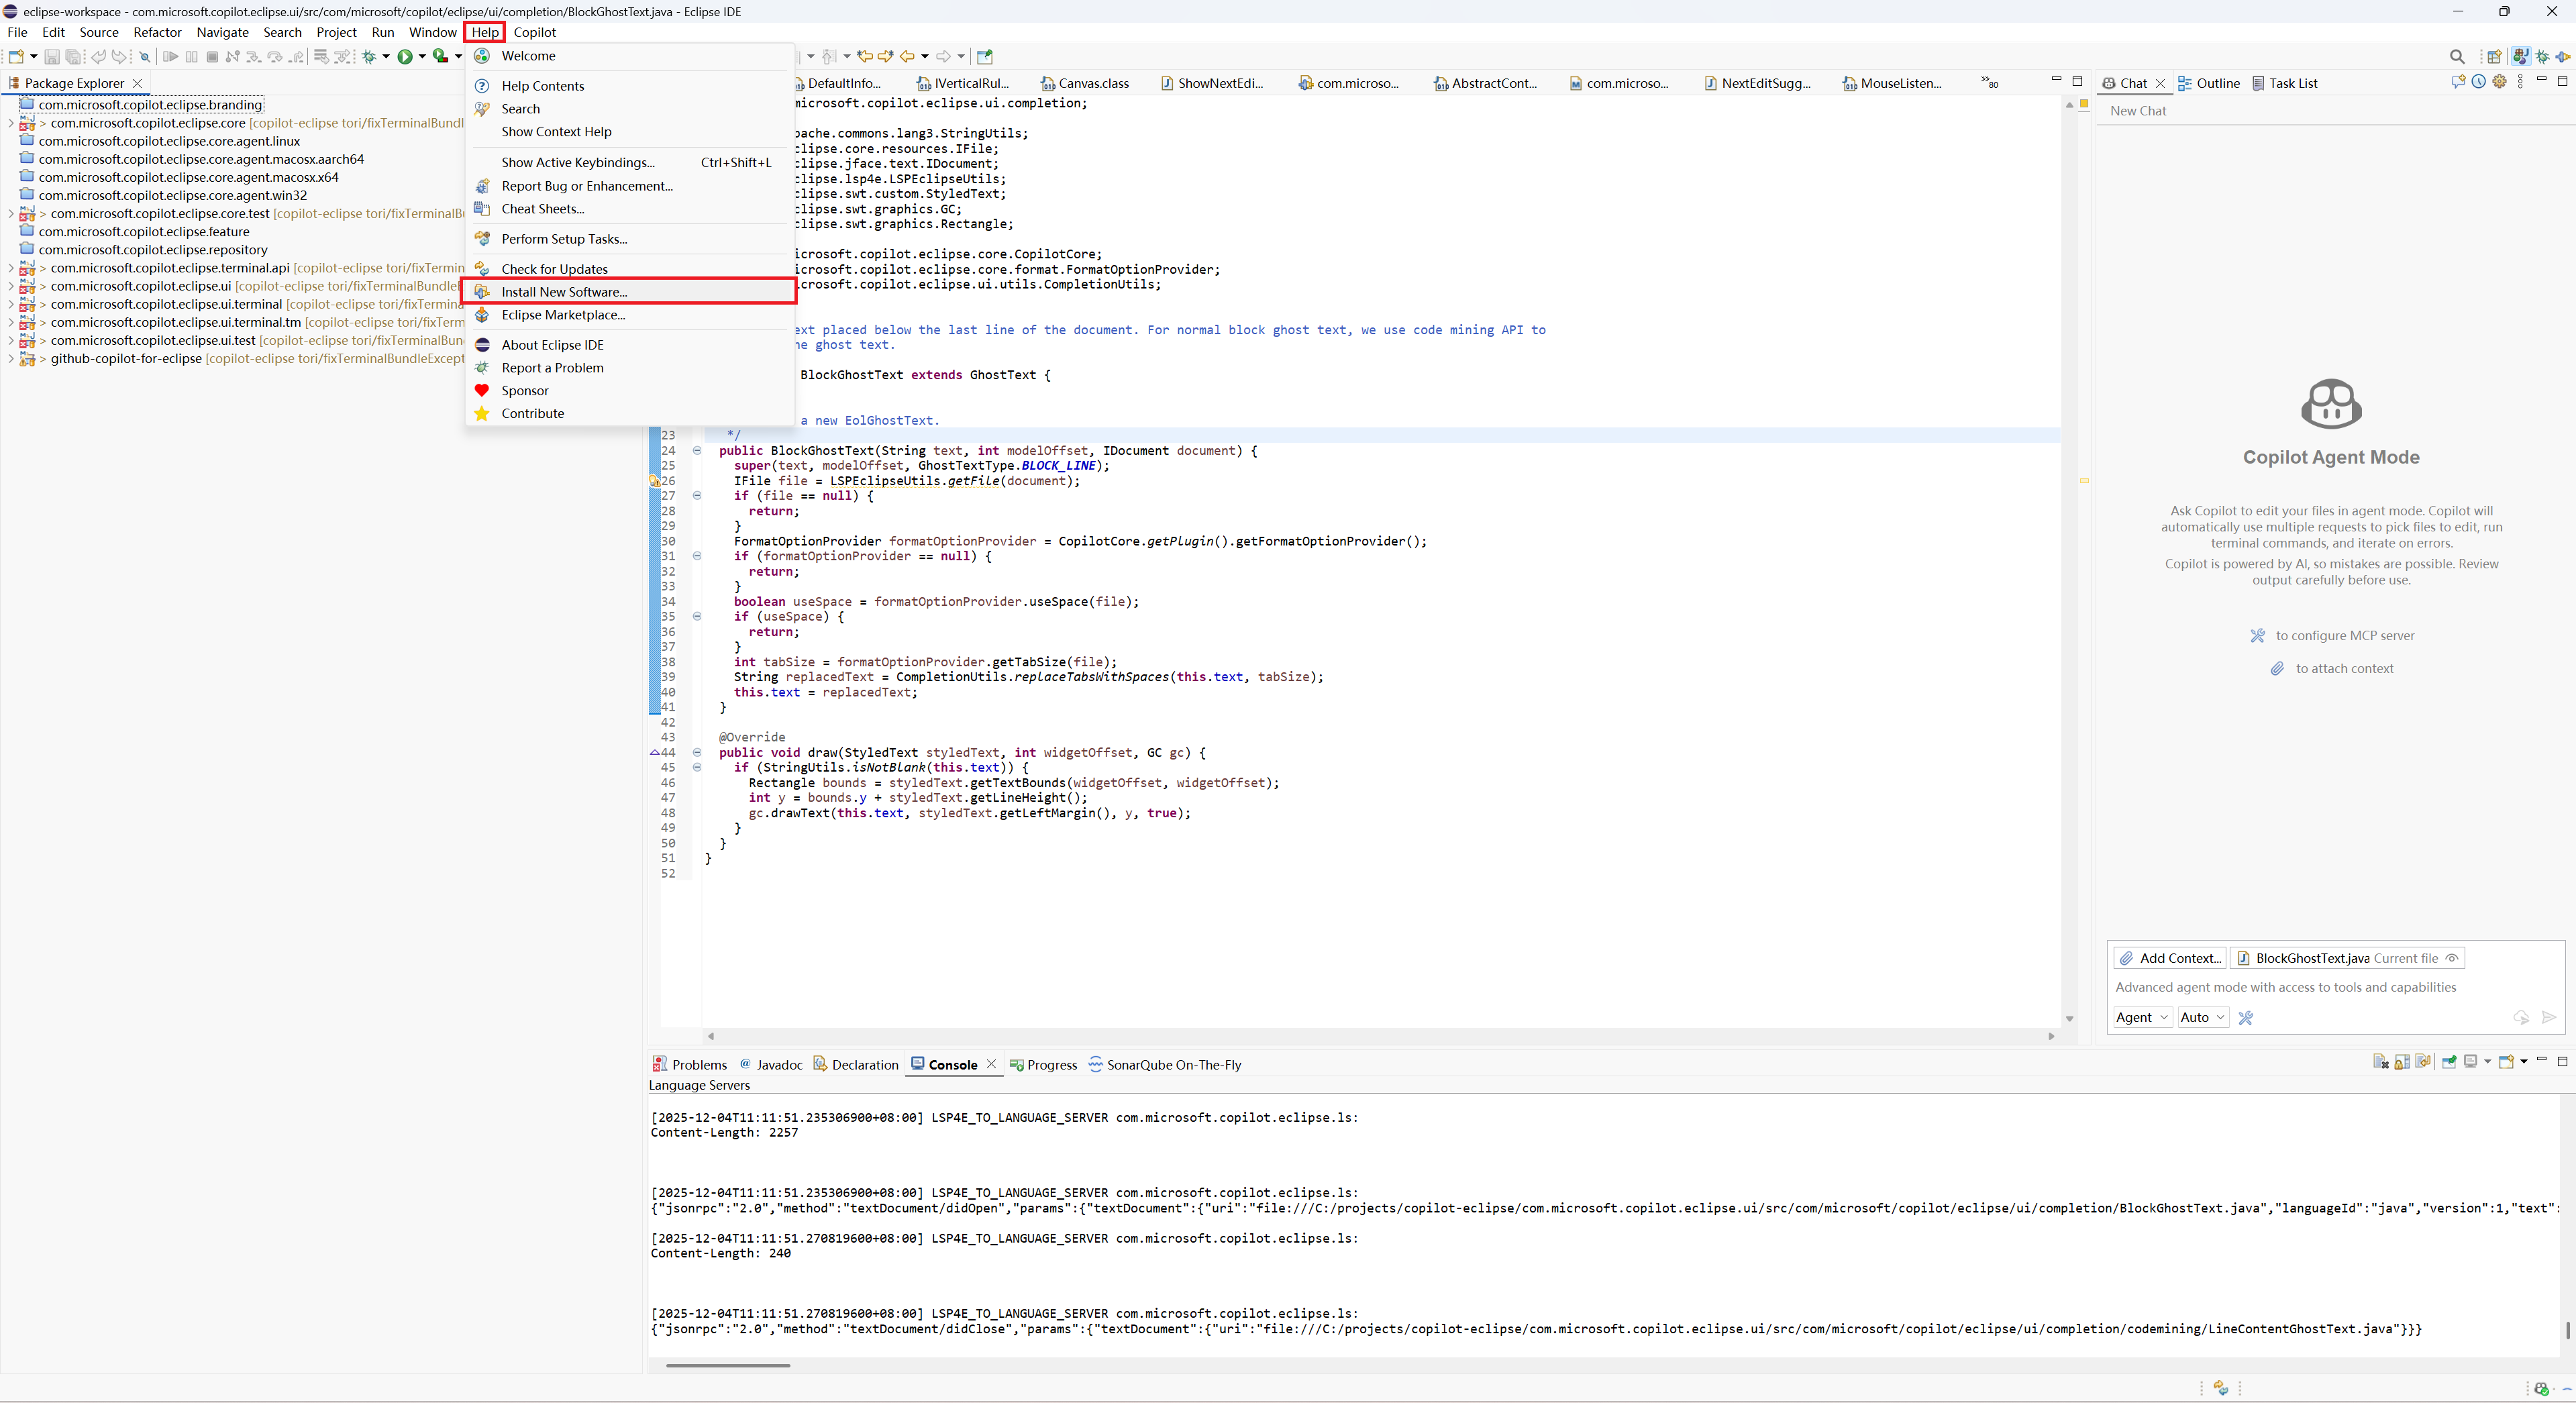Viewport: 2576px width, 1403px height.
Task: Open the Debug perspective bug icon
Action: point(2542,57)
